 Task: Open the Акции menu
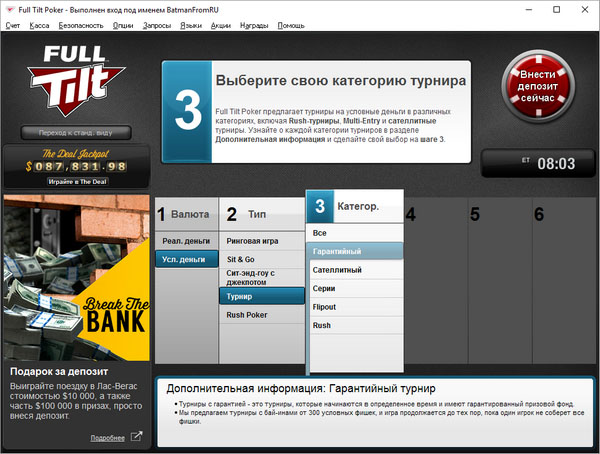(221, 25)
